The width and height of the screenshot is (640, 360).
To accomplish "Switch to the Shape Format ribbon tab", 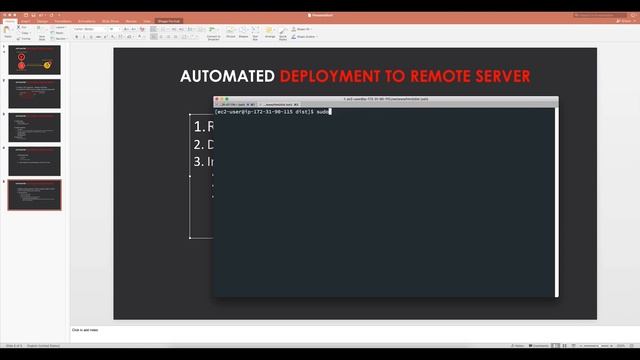I will (169, 21).
